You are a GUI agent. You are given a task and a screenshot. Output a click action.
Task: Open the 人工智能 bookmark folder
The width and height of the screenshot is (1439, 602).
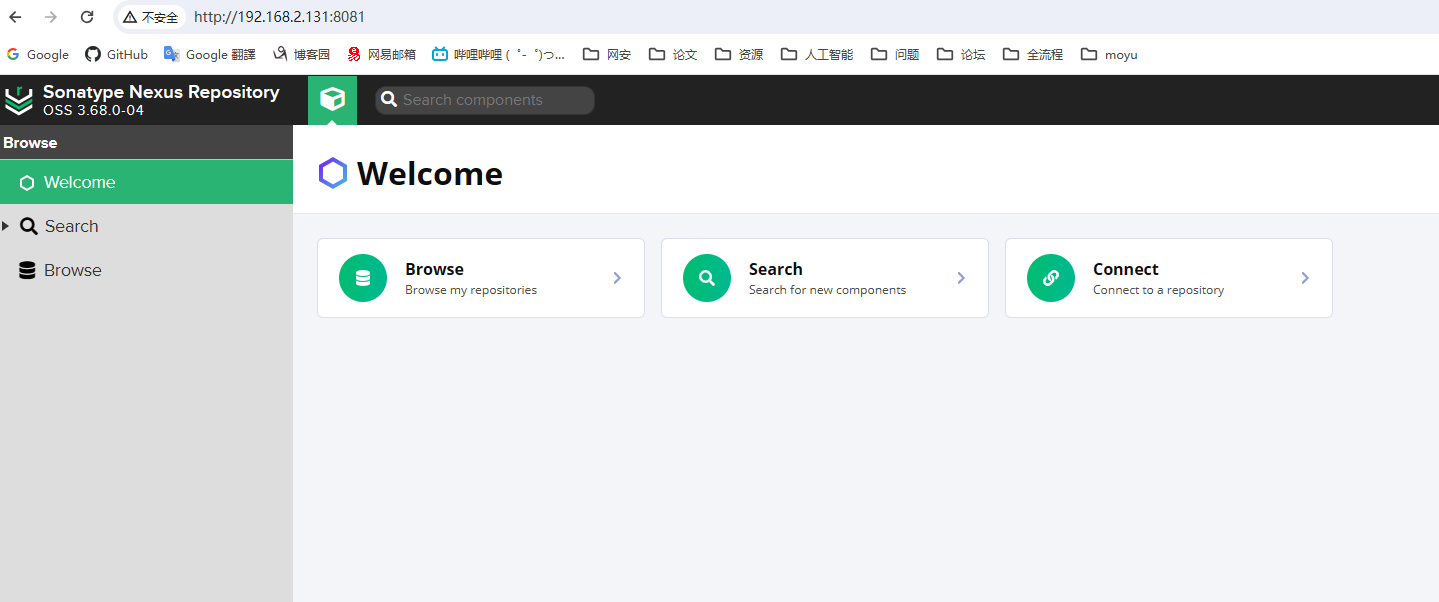[x=817, y=55]
